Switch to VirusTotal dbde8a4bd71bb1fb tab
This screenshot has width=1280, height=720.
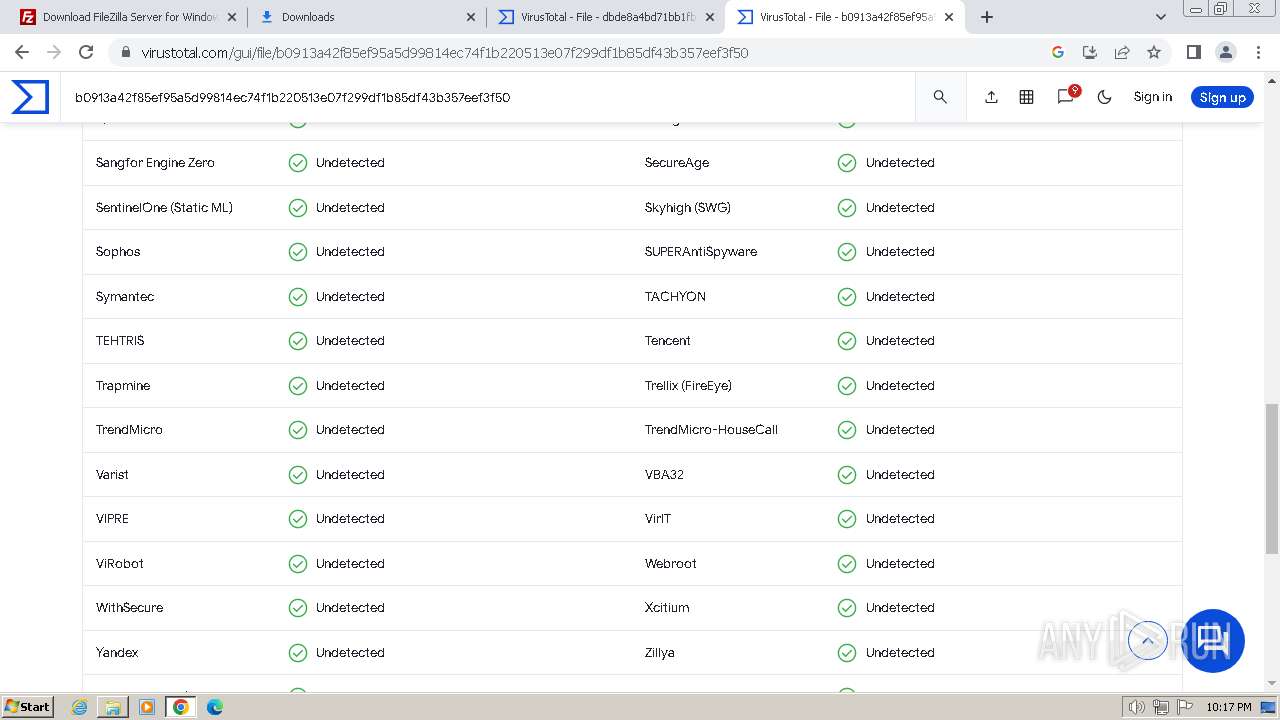605,17
